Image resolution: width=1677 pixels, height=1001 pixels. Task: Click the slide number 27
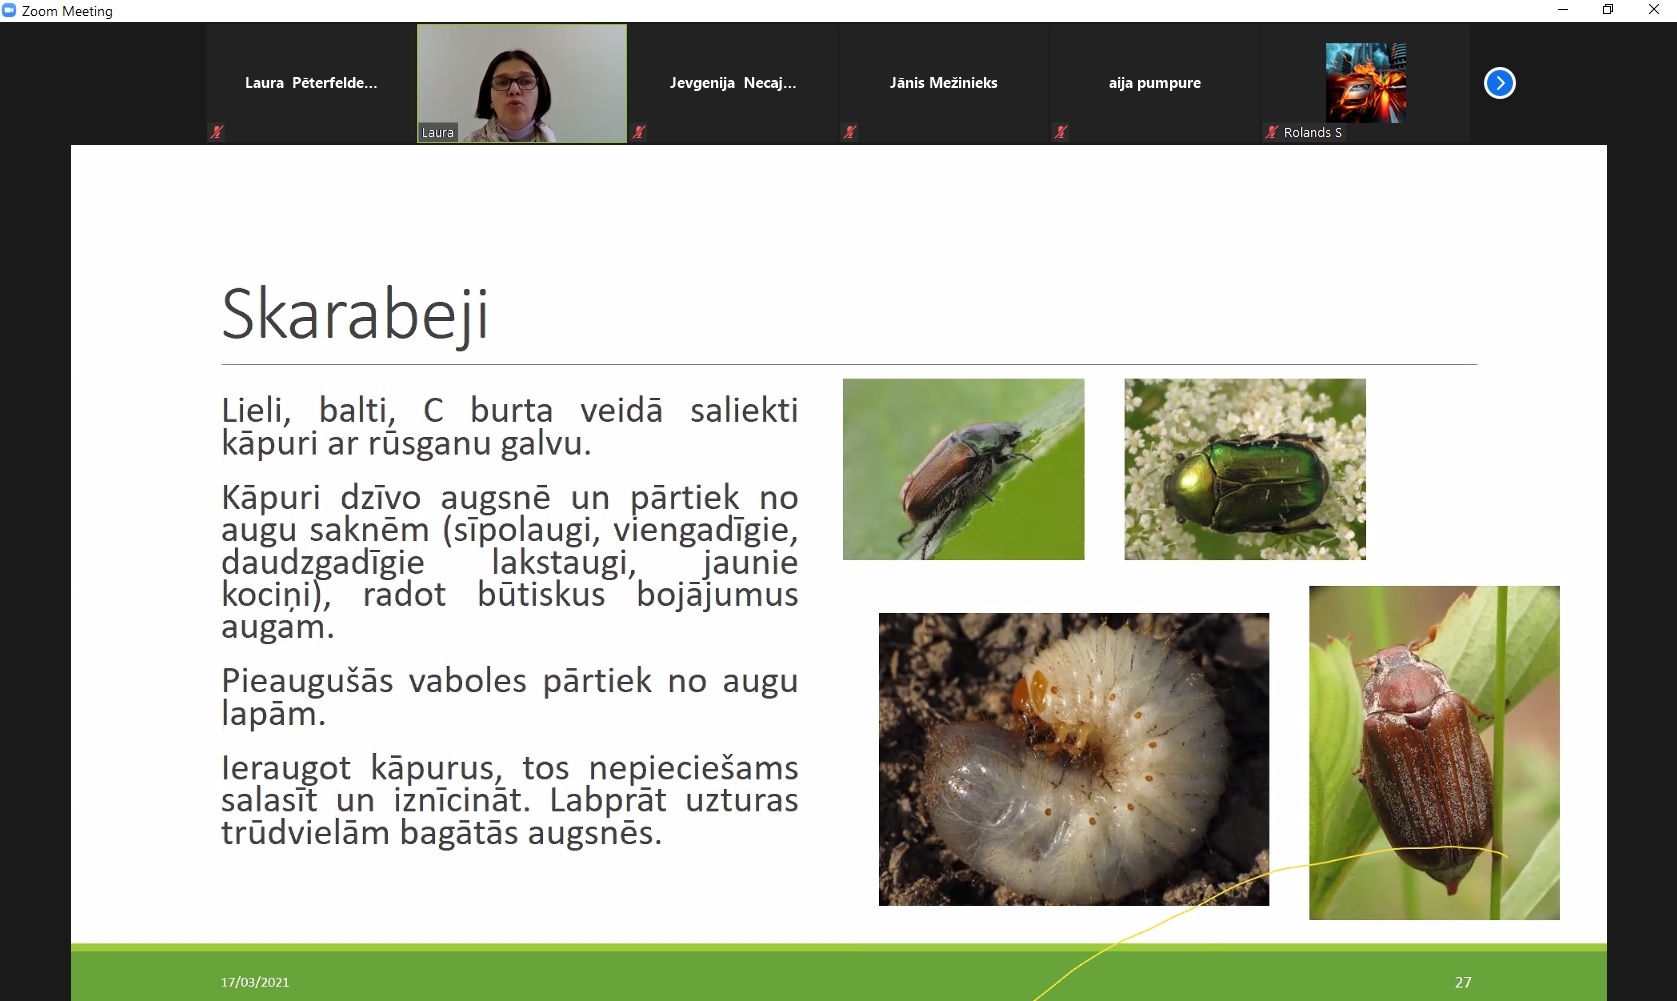point(1463,982)
